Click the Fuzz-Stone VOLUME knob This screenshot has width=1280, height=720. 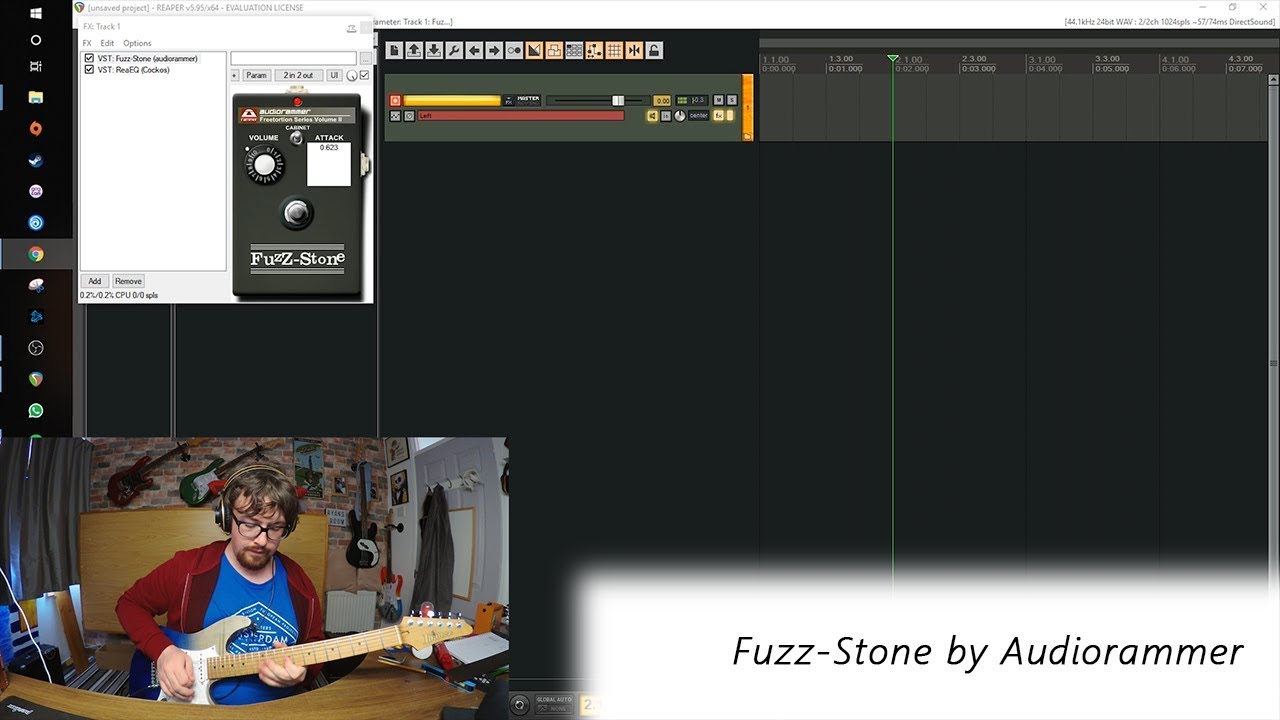264,165
